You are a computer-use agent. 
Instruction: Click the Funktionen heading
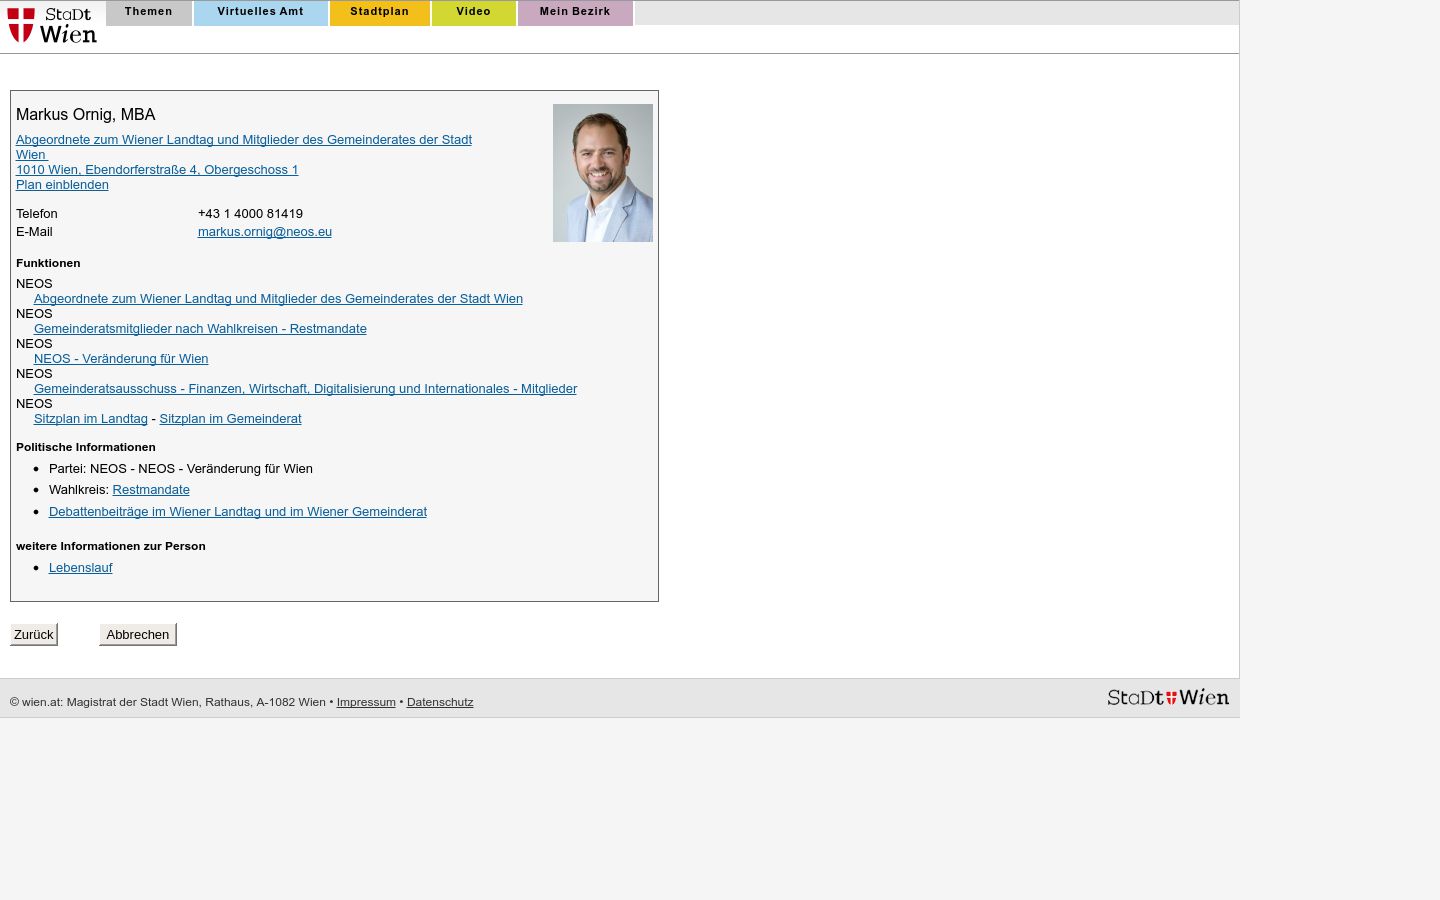[x=48, y=264]
